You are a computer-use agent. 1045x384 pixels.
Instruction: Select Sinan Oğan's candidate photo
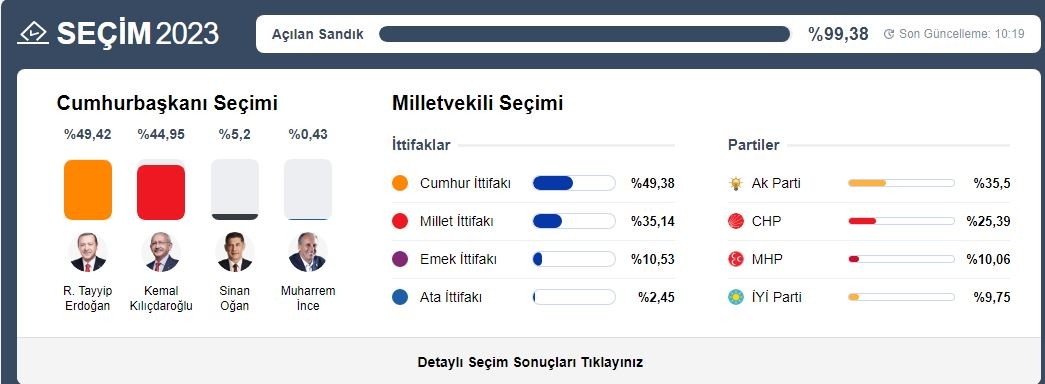point(235,252)
